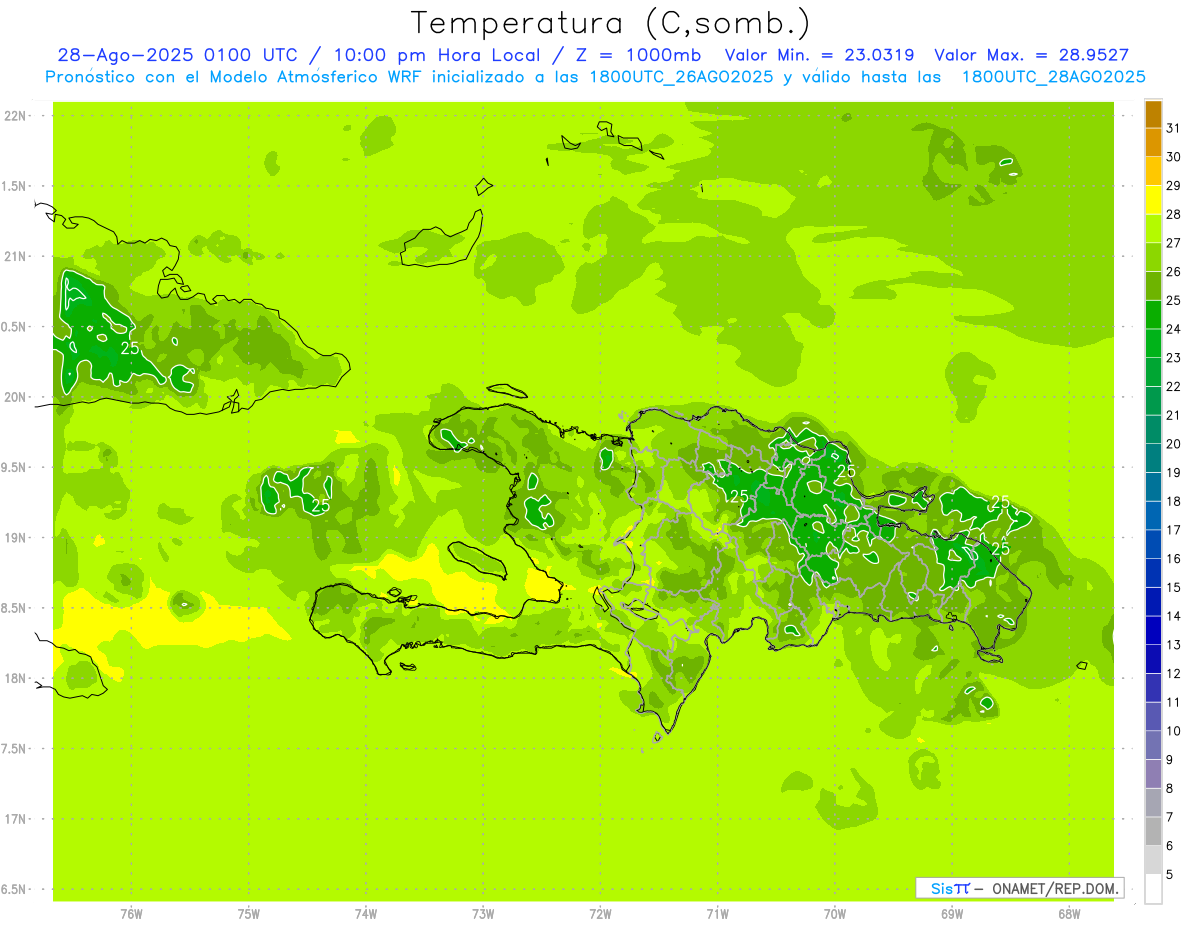Select the "28-Ago-2025 0100 UTC" date text

coord(177,55)
